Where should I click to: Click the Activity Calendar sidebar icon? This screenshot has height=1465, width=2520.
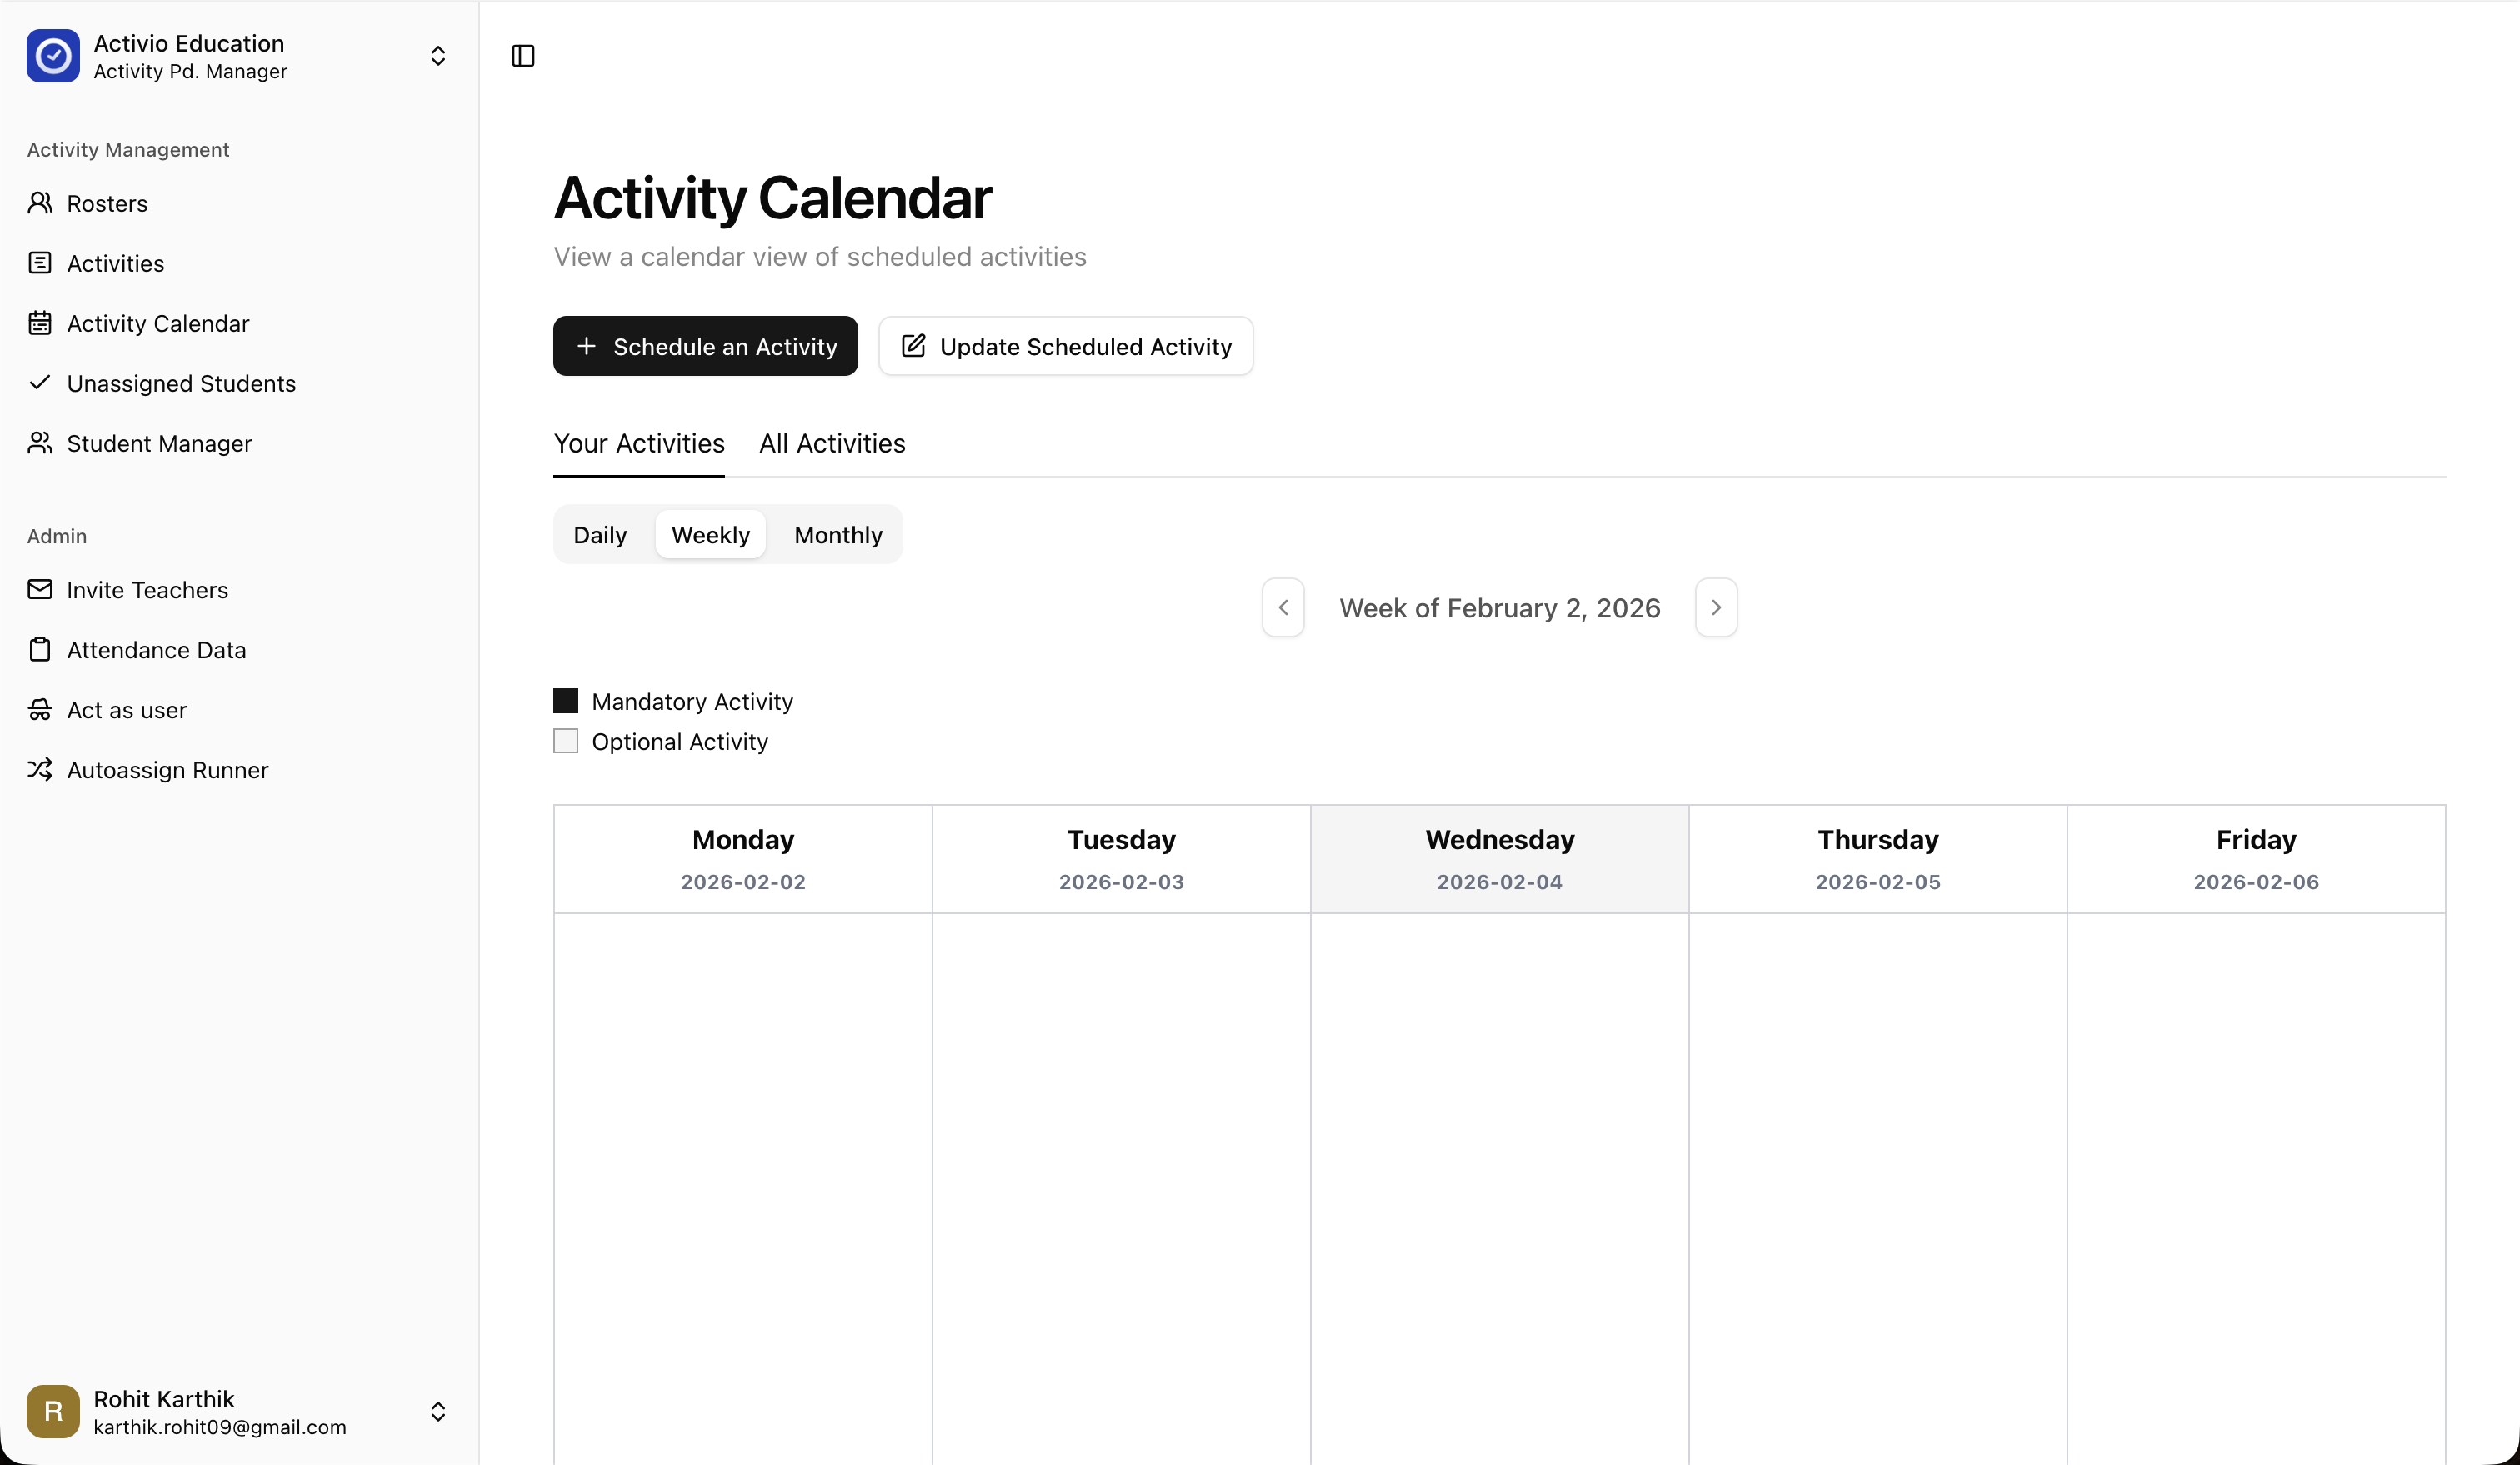40,323
